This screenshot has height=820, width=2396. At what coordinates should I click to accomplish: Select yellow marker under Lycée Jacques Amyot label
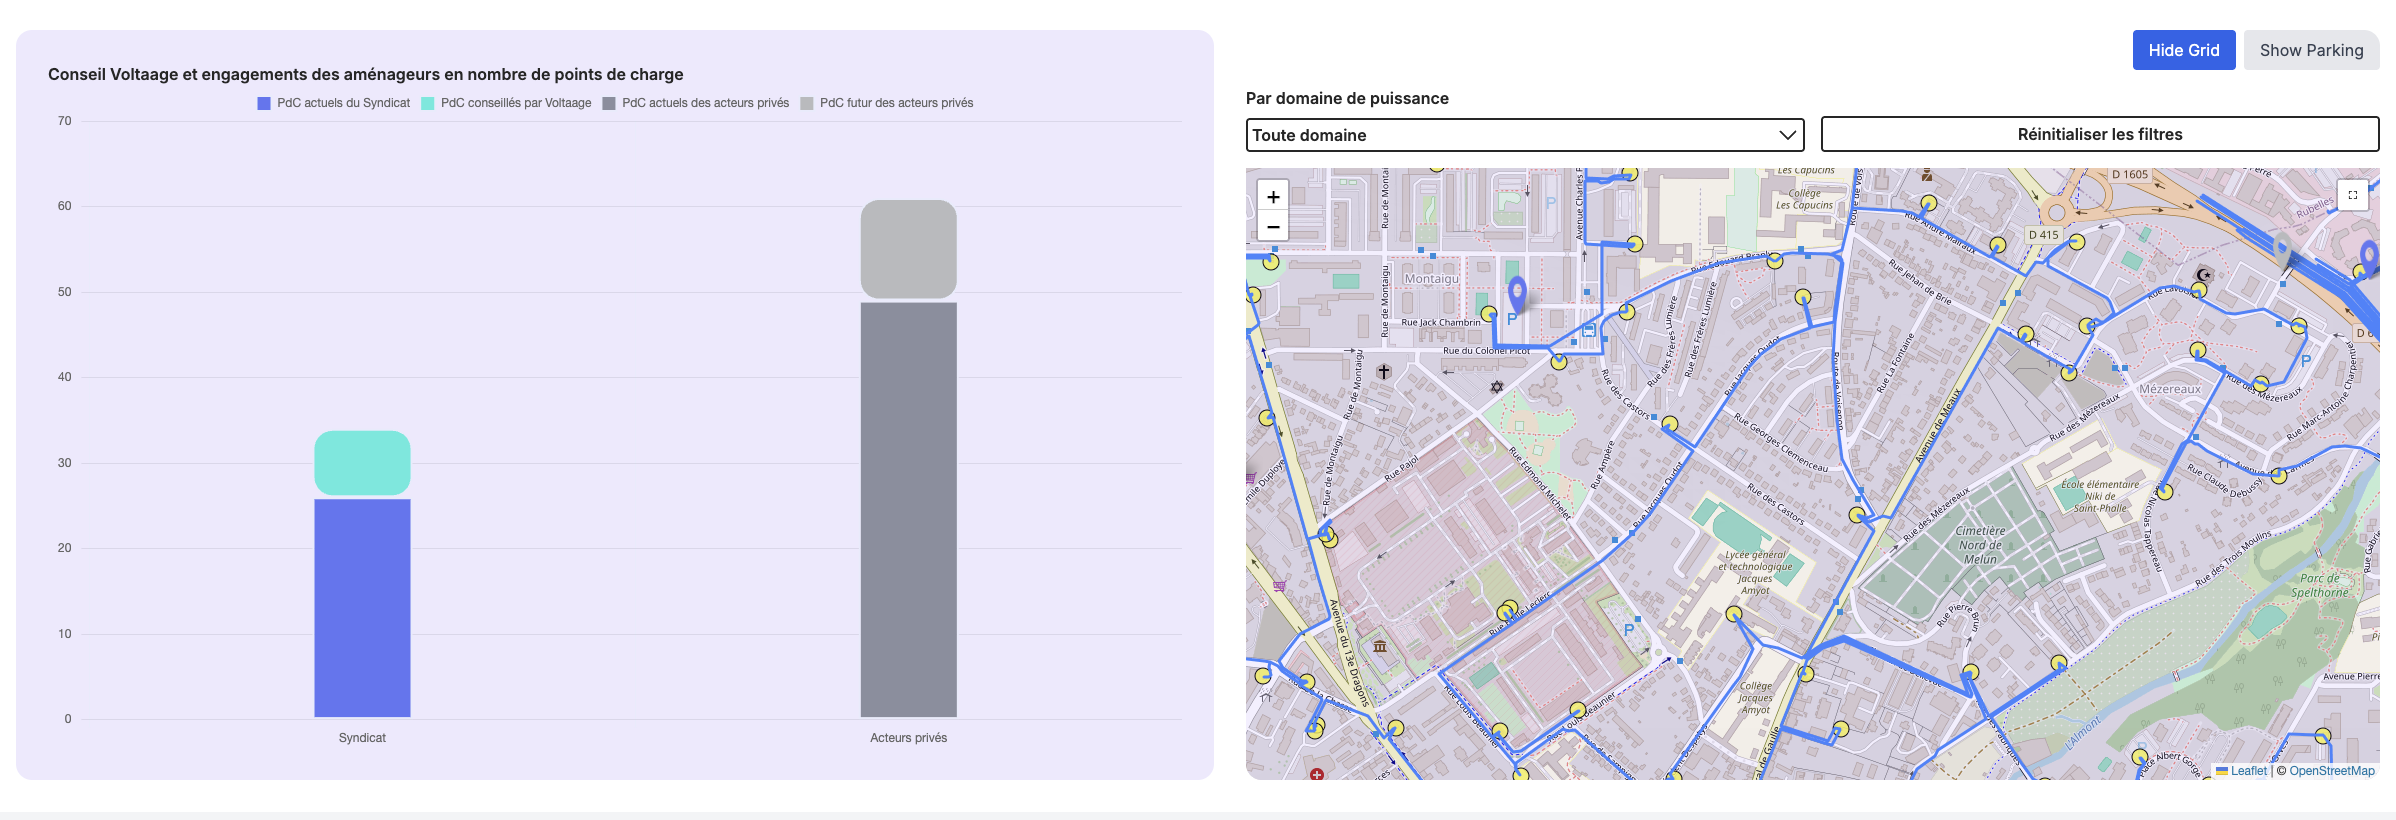(1734, 614)
